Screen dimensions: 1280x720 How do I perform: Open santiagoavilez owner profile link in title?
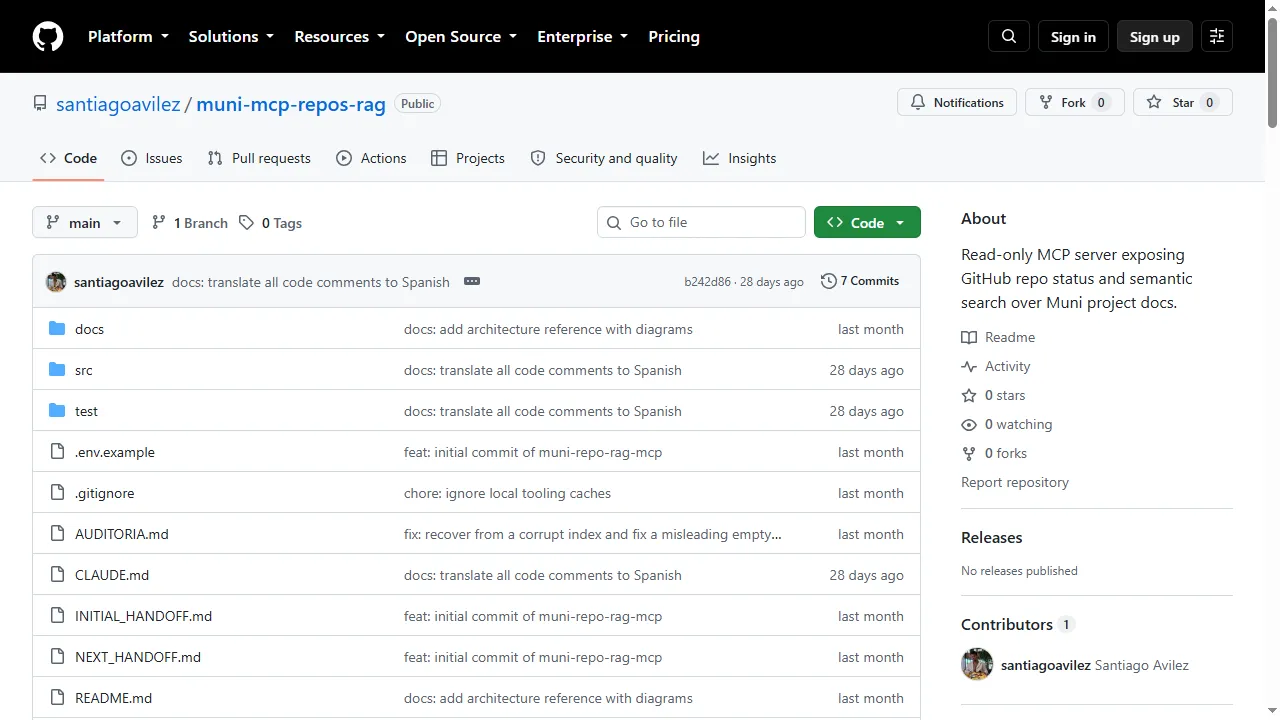tap(118, 104)
